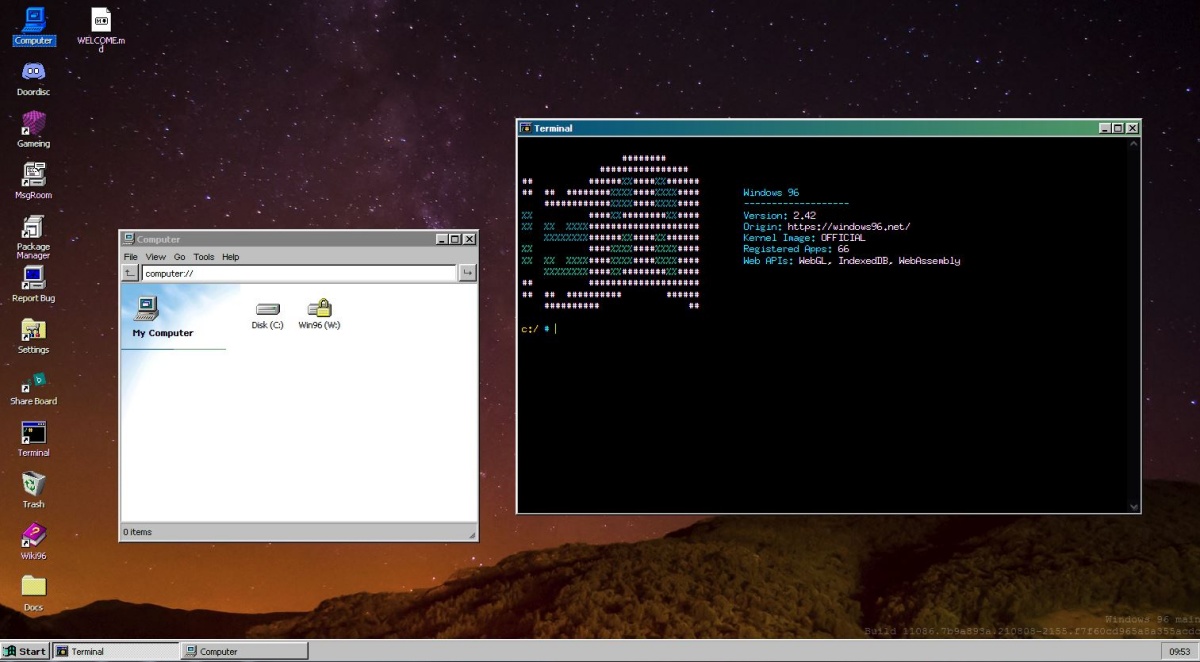Click the go arrow beside address bar
The width and height of the screenshot is (1200, 662).
coord(467,273)
